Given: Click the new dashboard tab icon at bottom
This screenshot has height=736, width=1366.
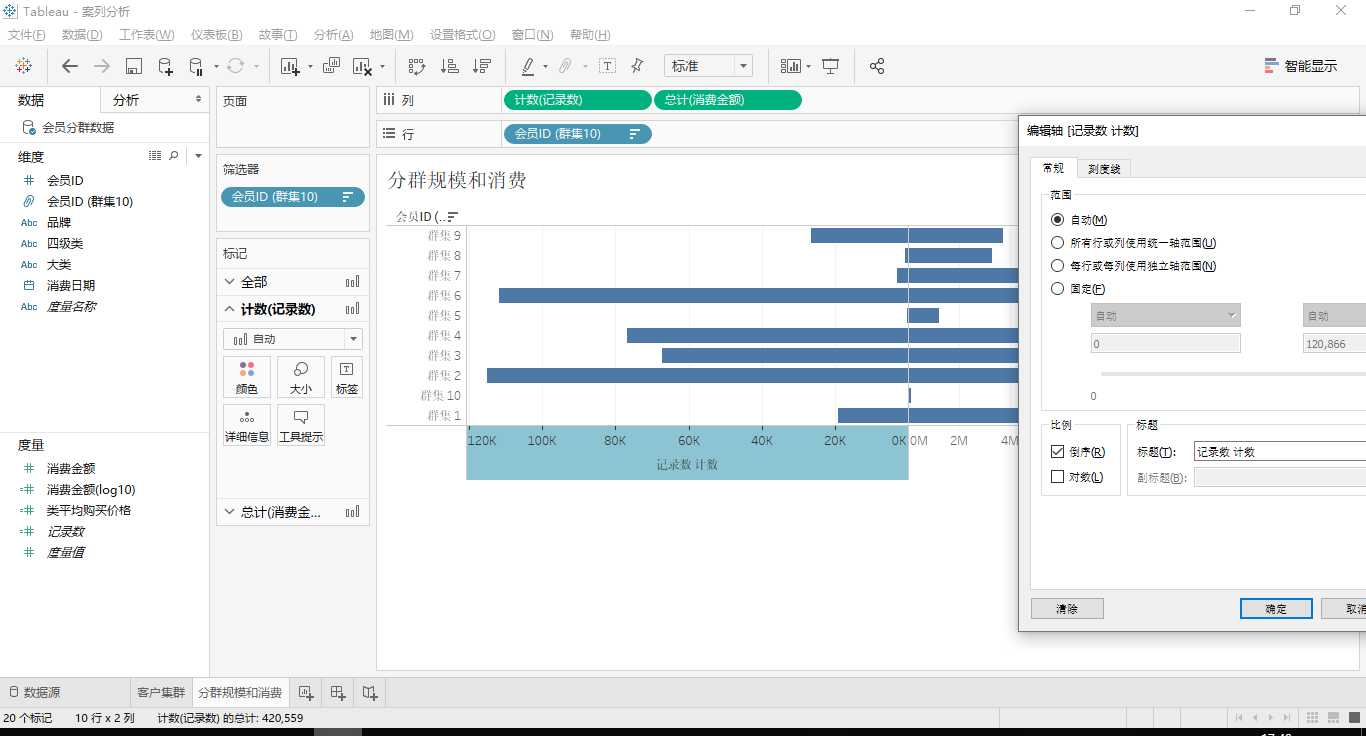Looking at the screenshot, I should (338, 692).
